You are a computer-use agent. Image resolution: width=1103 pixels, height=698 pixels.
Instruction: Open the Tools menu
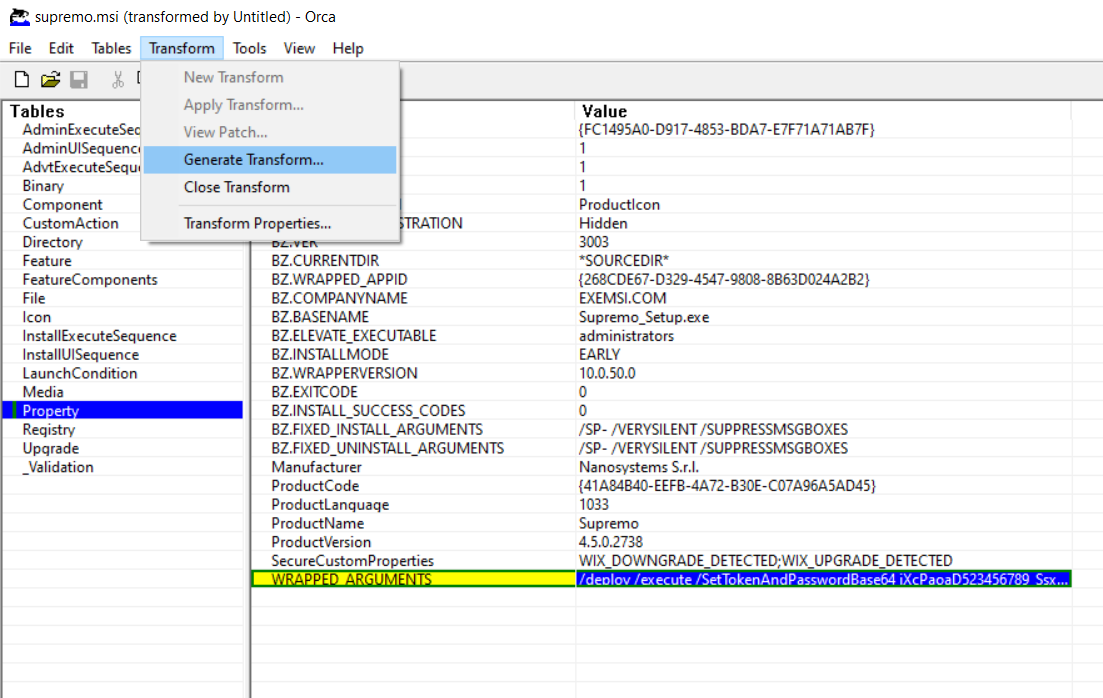pos(250,49)
